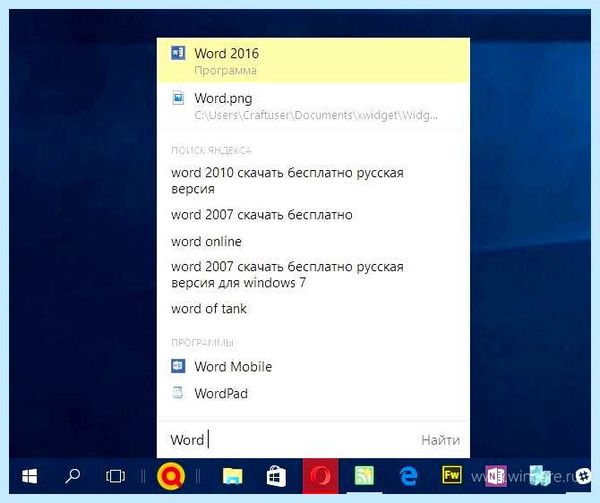Image resolution: width=600 pixels, height=503 pixels.
Task: Click the Word Mobile icon
Action: click(x=178, y=366)
